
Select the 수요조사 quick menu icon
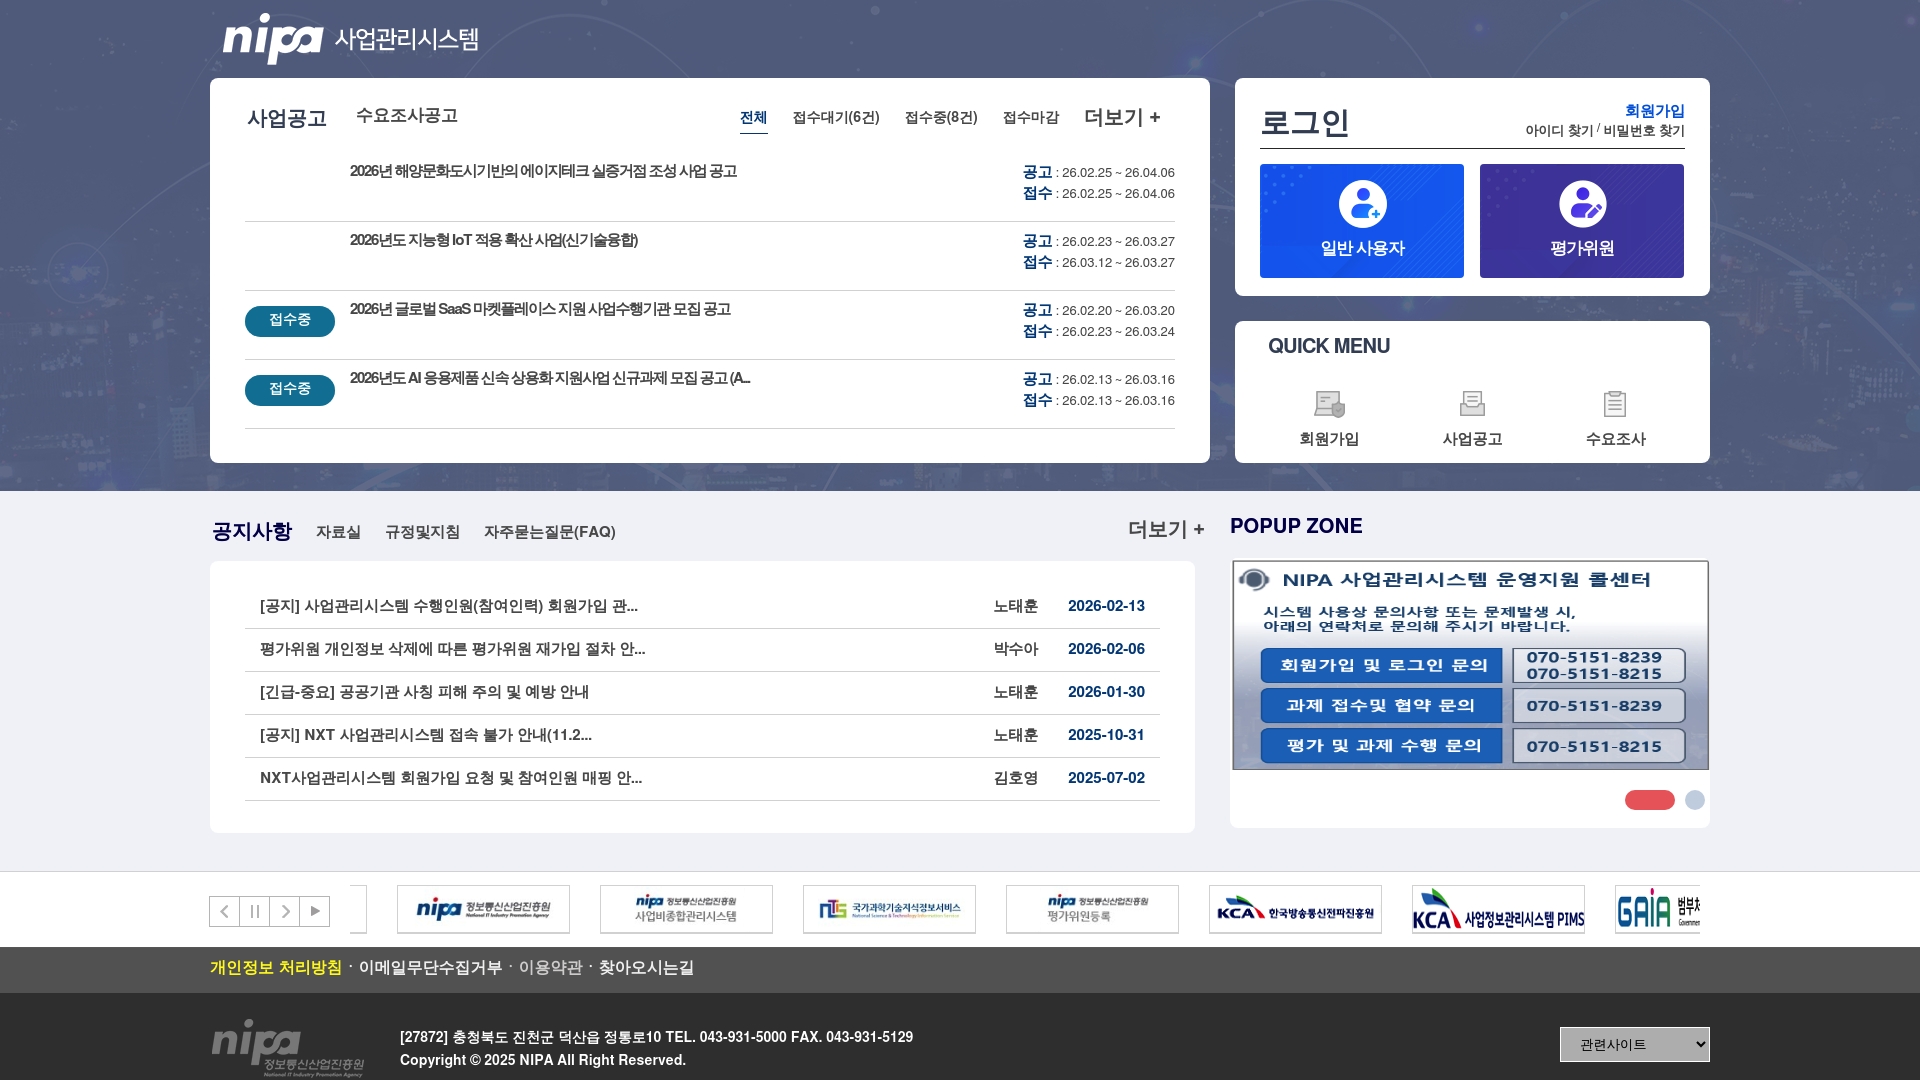[1616, 404]
